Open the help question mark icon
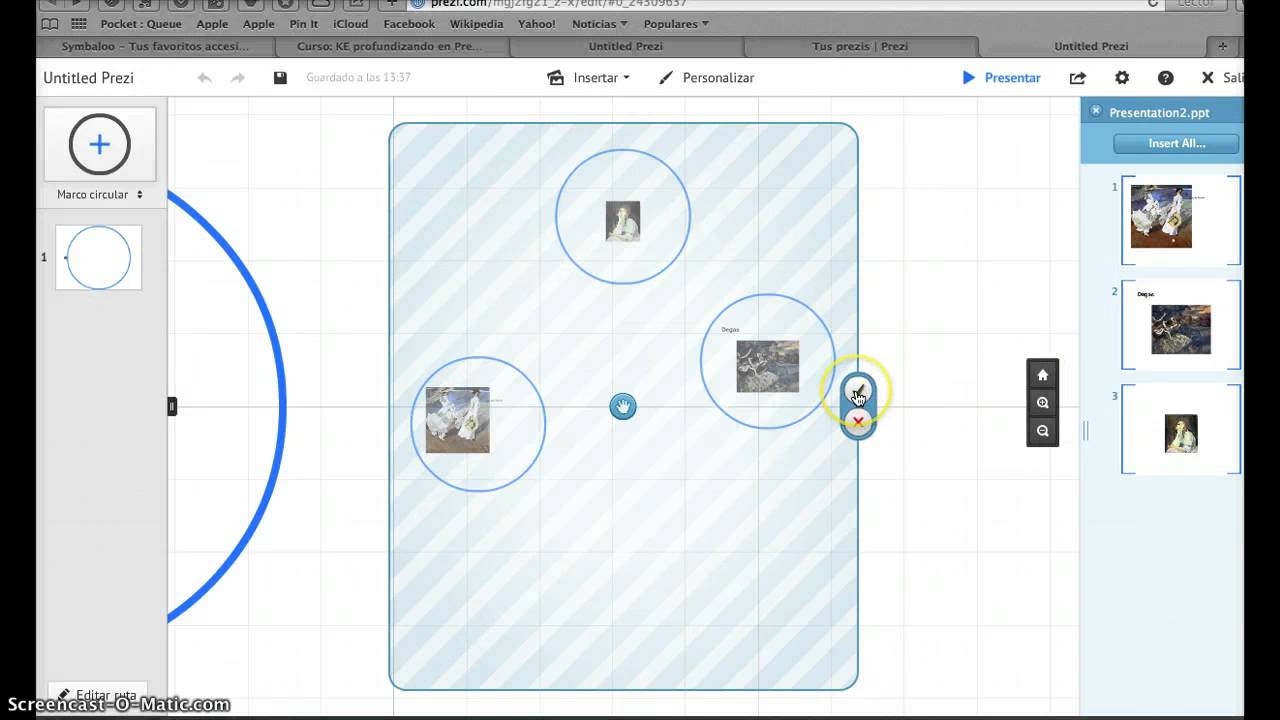 point(1166,78)
